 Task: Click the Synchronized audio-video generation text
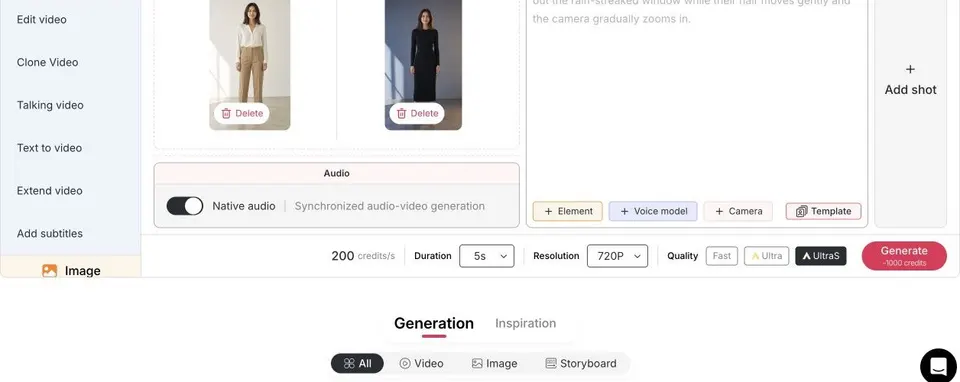pyautogui.click(x=389, y=206)
